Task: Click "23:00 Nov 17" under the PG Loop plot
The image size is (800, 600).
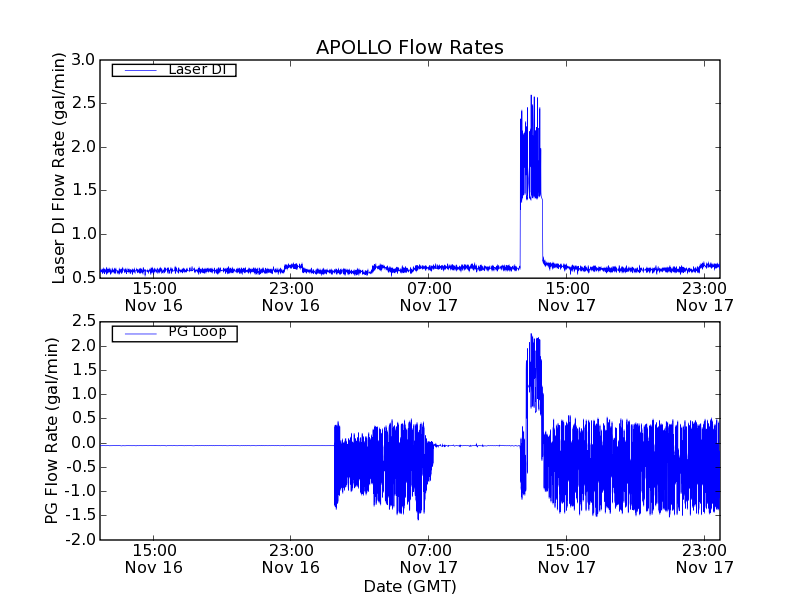Action: click(705, 559)
